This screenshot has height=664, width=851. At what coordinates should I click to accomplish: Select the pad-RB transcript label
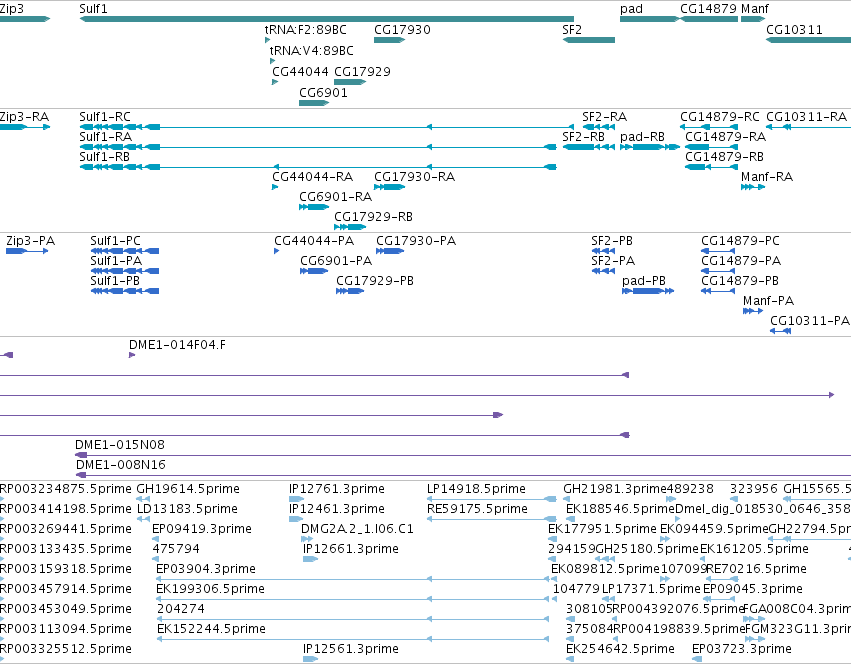[643, 137]
